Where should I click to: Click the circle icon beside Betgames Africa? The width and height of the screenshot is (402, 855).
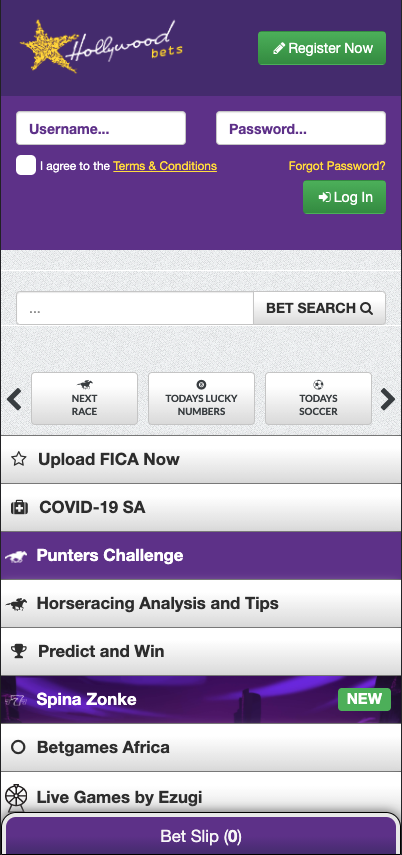[19, 747]
